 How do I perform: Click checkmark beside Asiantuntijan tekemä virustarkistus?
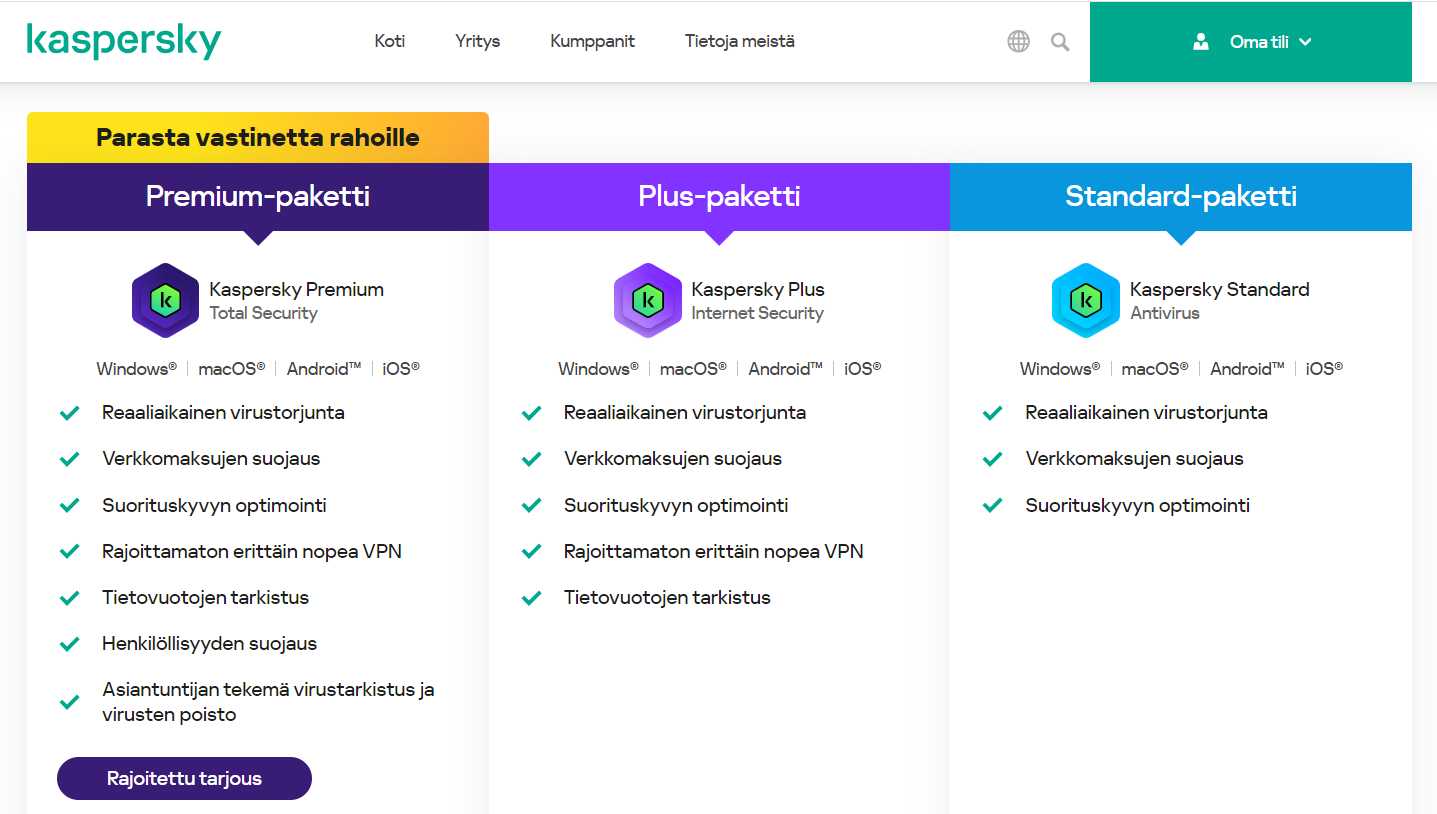pyautogui.click(x=69, y=702)
